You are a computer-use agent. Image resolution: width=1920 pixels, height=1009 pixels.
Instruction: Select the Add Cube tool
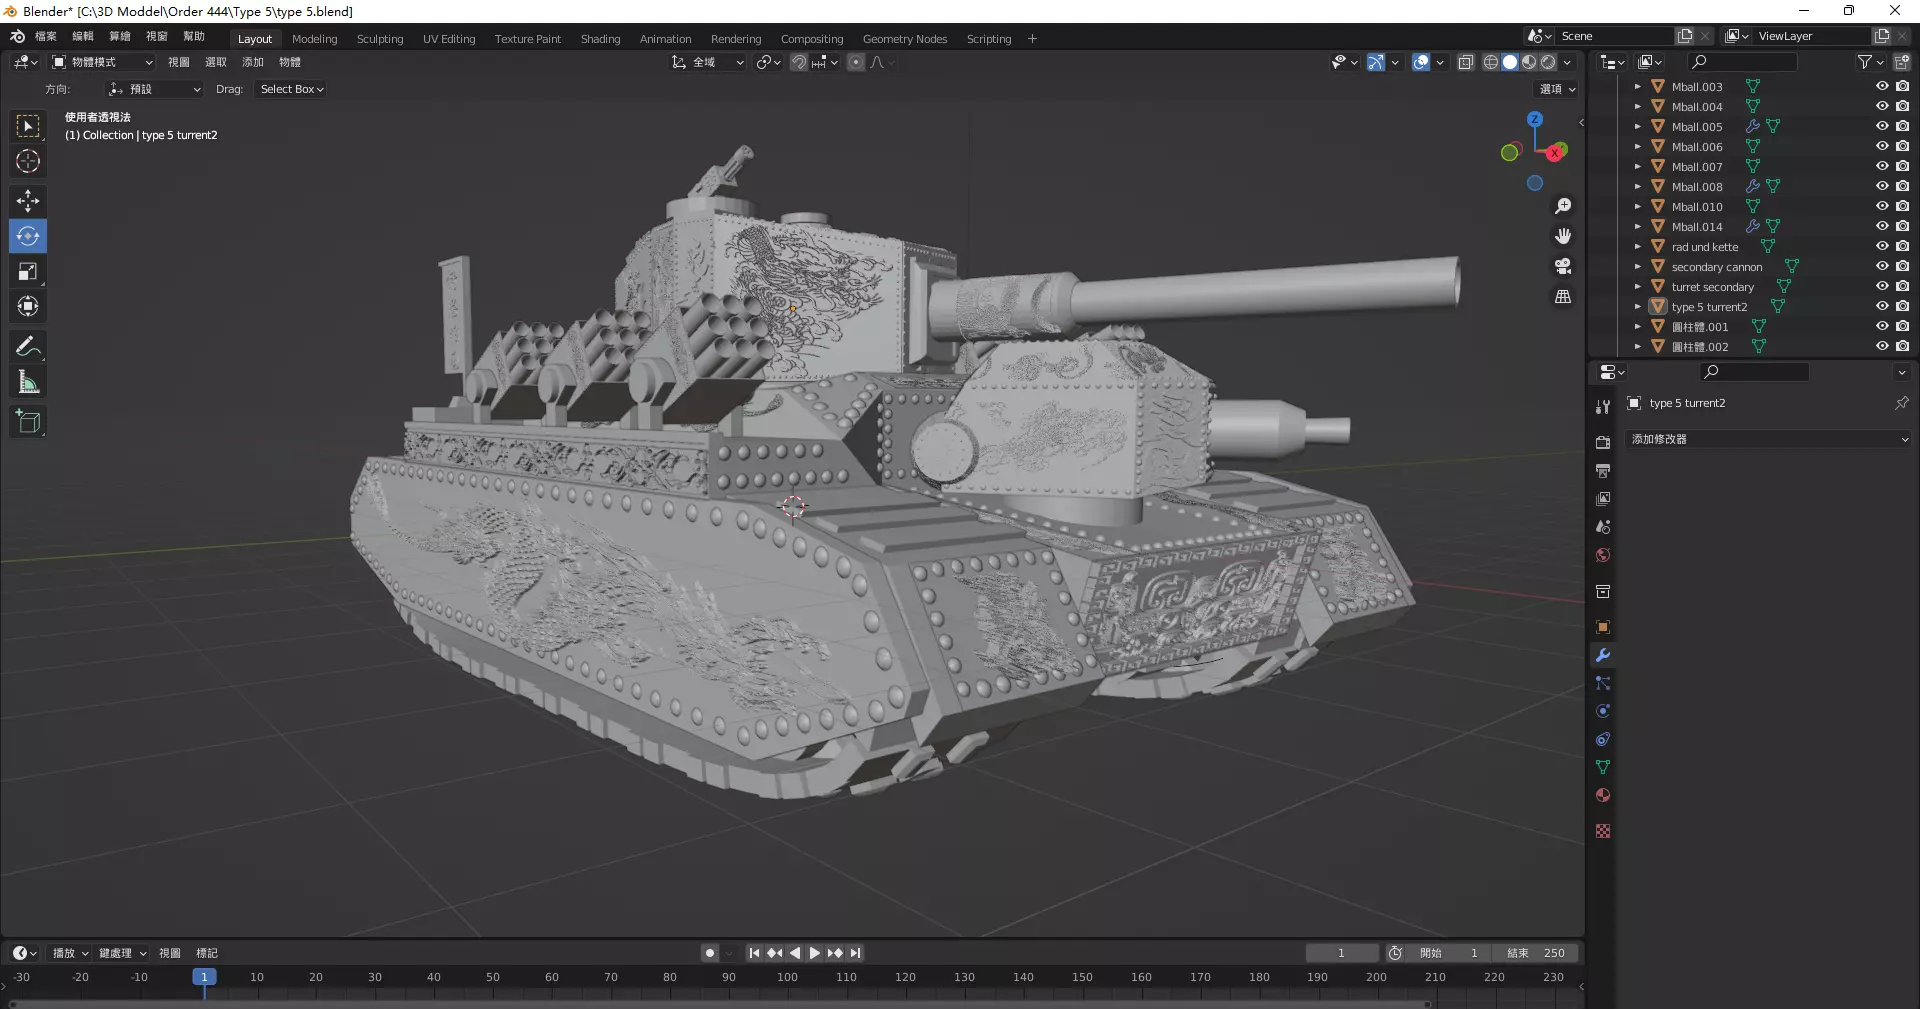28,422
